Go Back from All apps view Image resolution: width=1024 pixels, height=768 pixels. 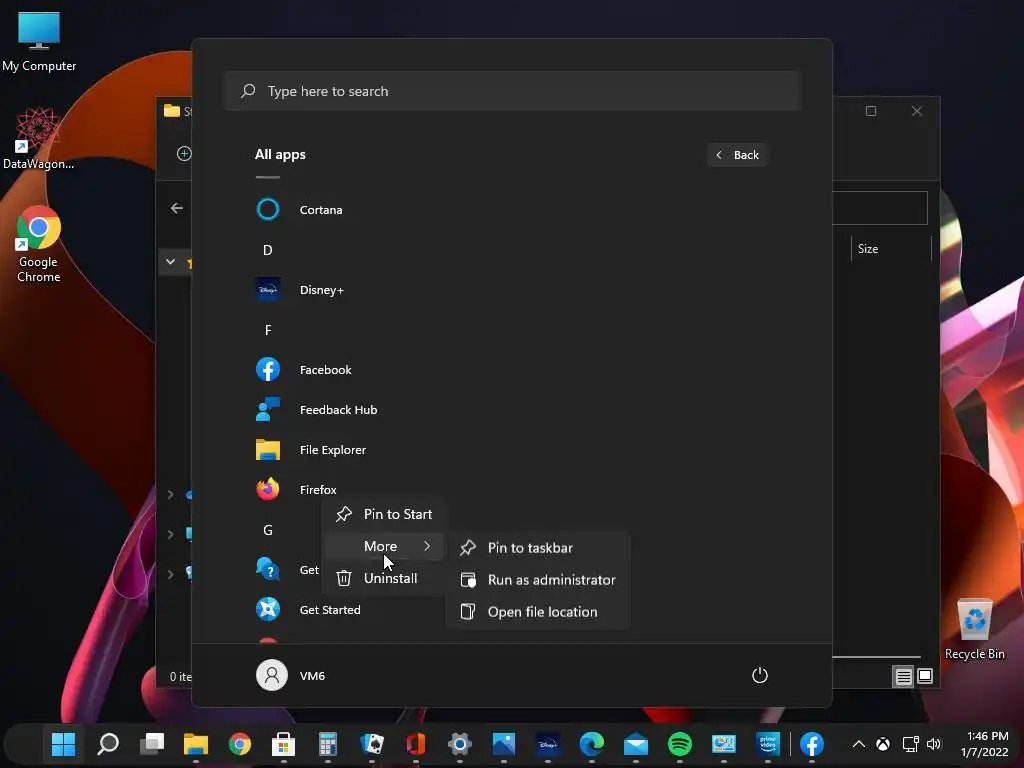(737, 155)
